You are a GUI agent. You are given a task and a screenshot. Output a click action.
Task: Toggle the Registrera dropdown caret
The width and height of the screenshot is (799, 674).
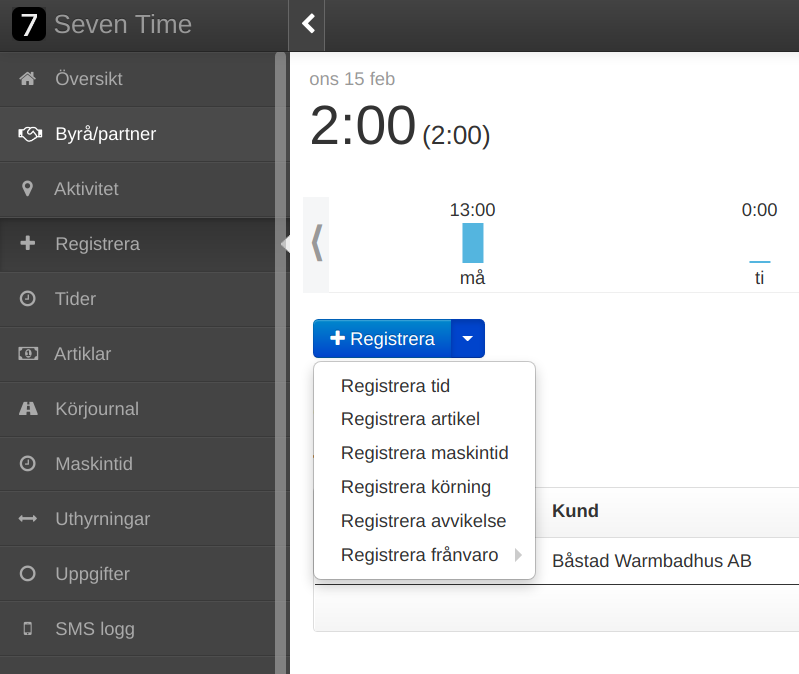point(468,339)
